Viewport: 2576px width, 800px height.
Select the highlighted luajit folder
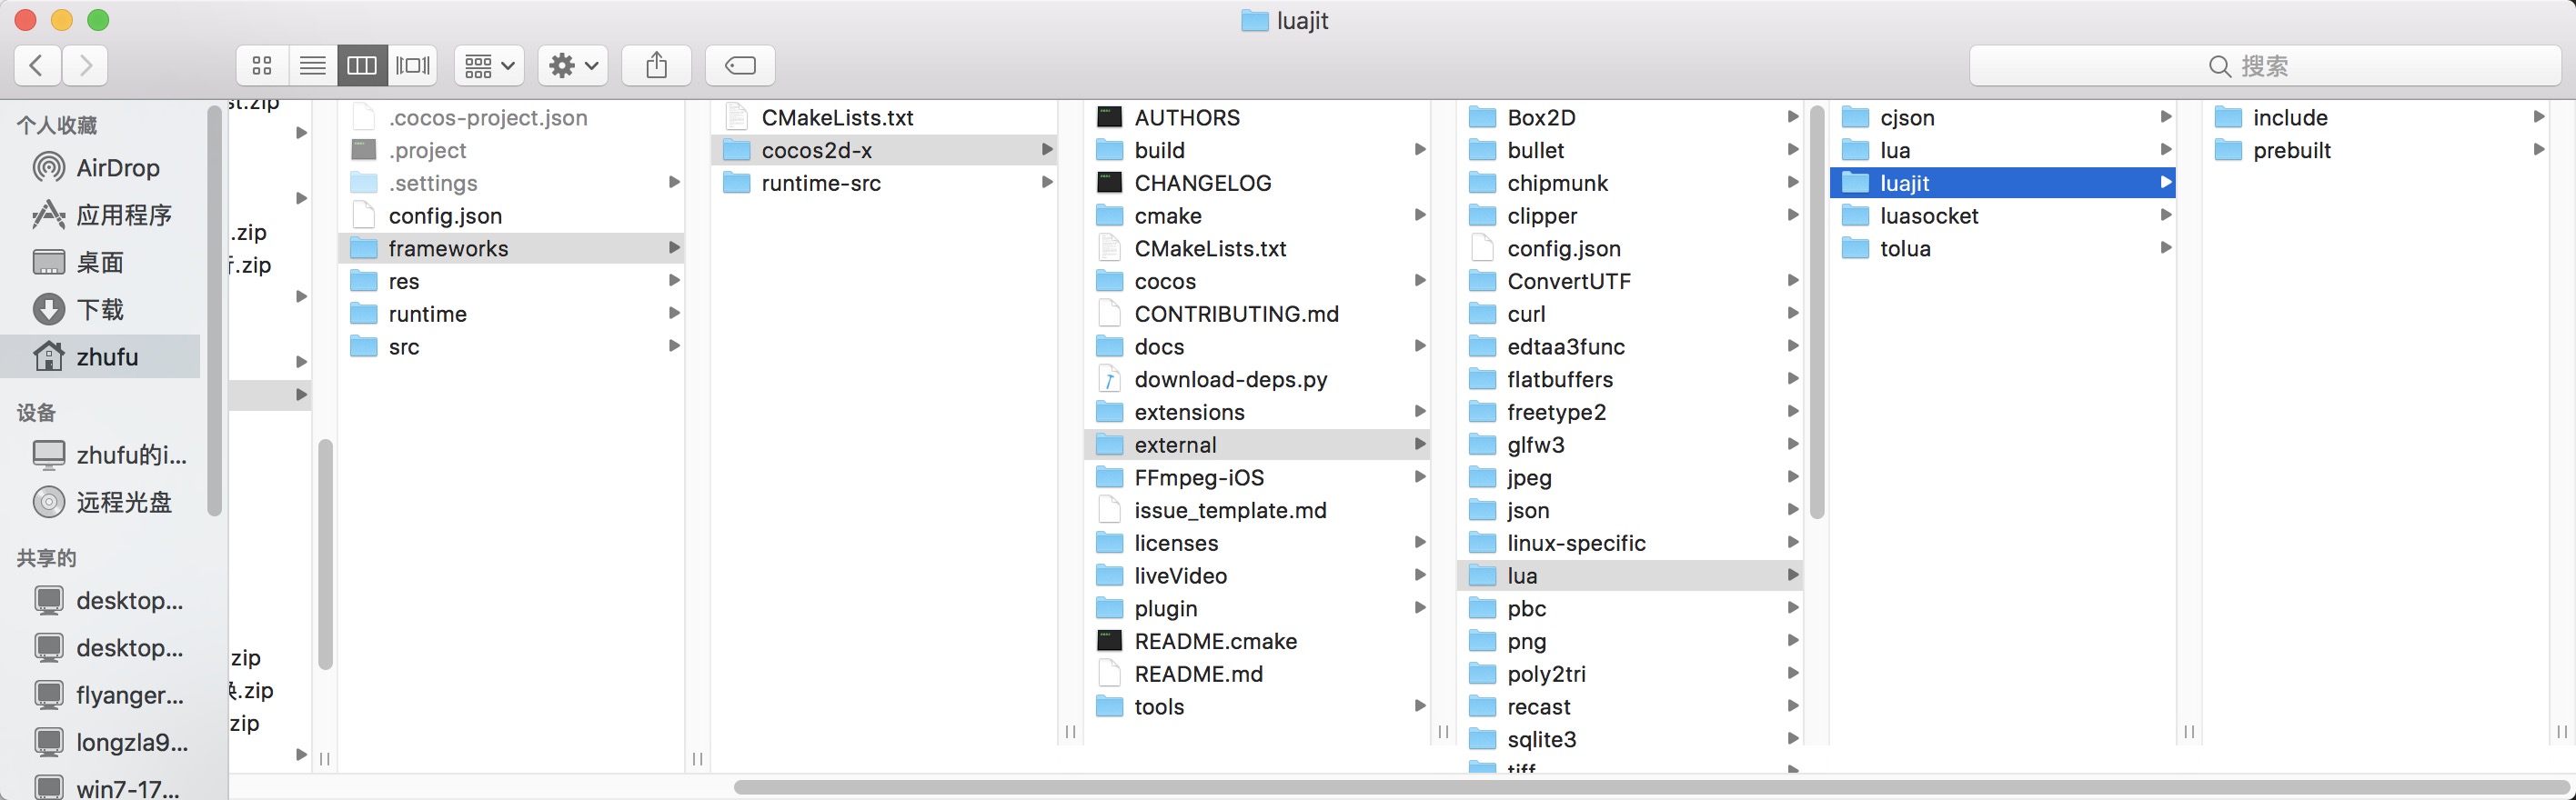(2003, 183)
